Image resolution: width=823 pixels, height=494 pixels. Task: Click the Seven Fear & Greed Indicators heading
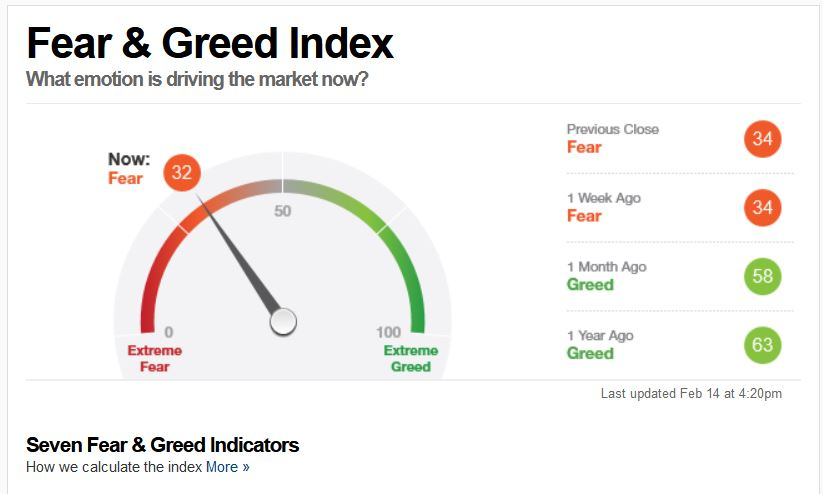pos(163,445)
